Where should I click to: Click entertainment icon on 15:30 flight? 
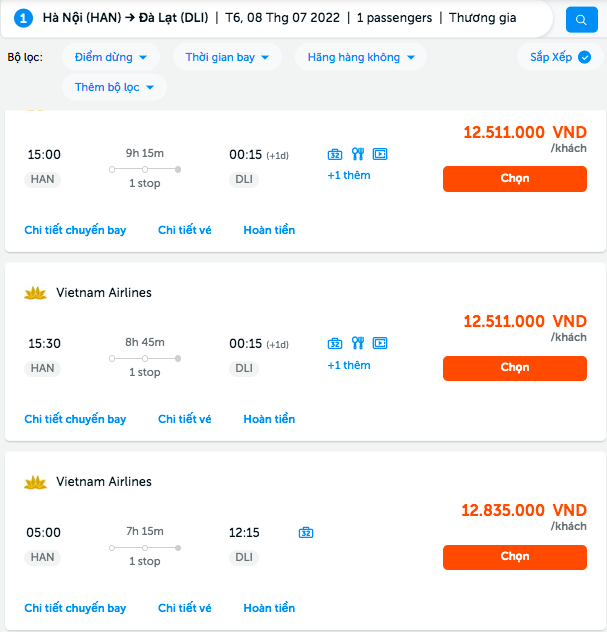tap(379, 343)
